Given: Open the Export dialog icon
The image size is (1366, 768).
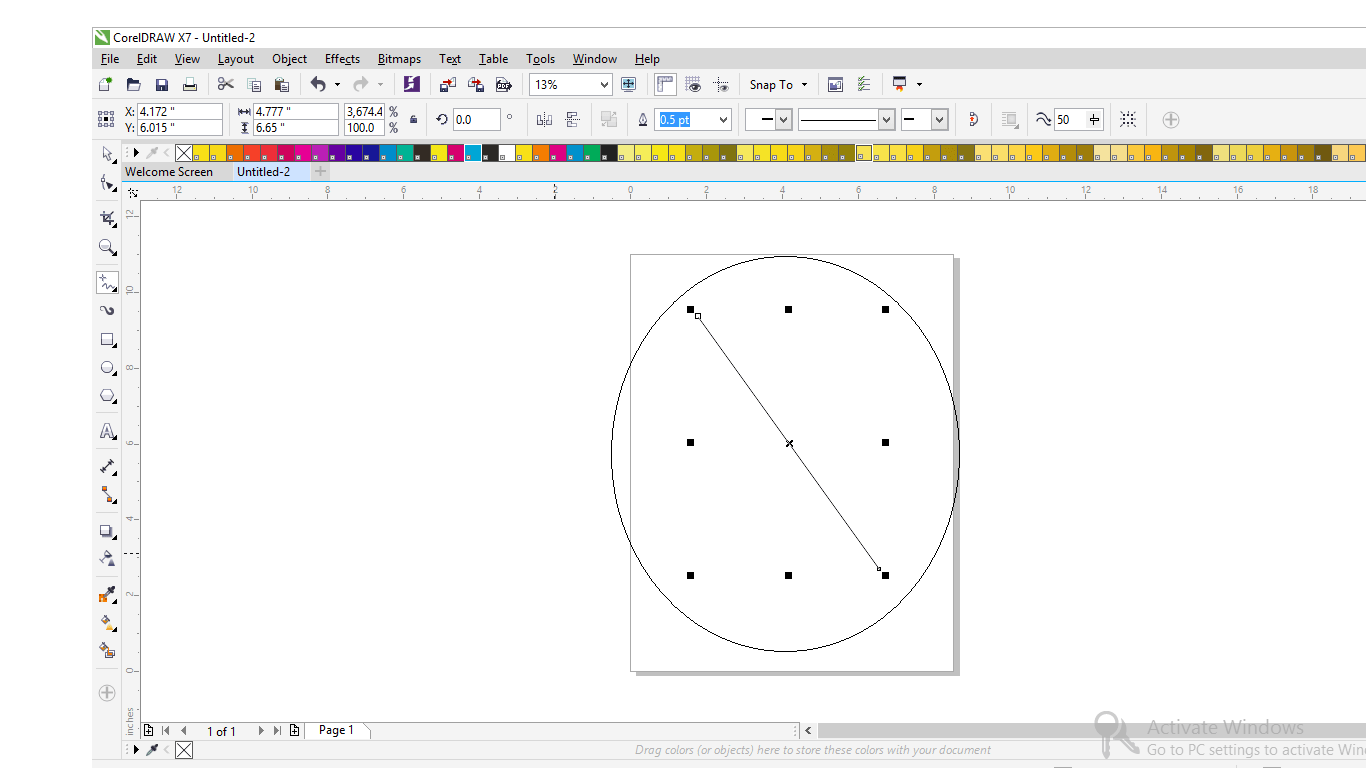Looking at the screenshot, I should 476,84.
